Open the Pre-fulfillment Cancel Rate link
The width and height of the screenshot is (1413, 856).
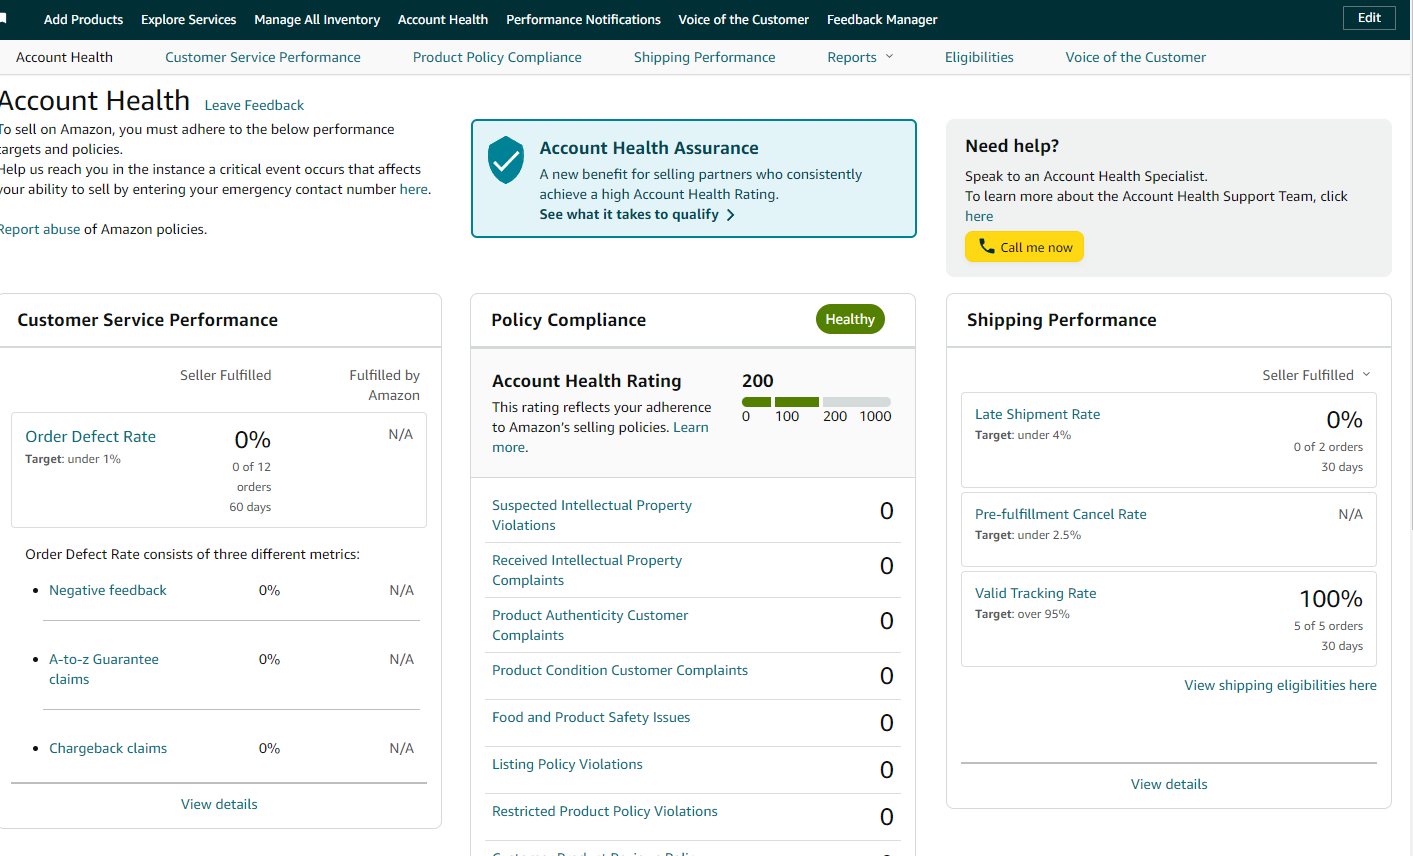pos(1061,514)
